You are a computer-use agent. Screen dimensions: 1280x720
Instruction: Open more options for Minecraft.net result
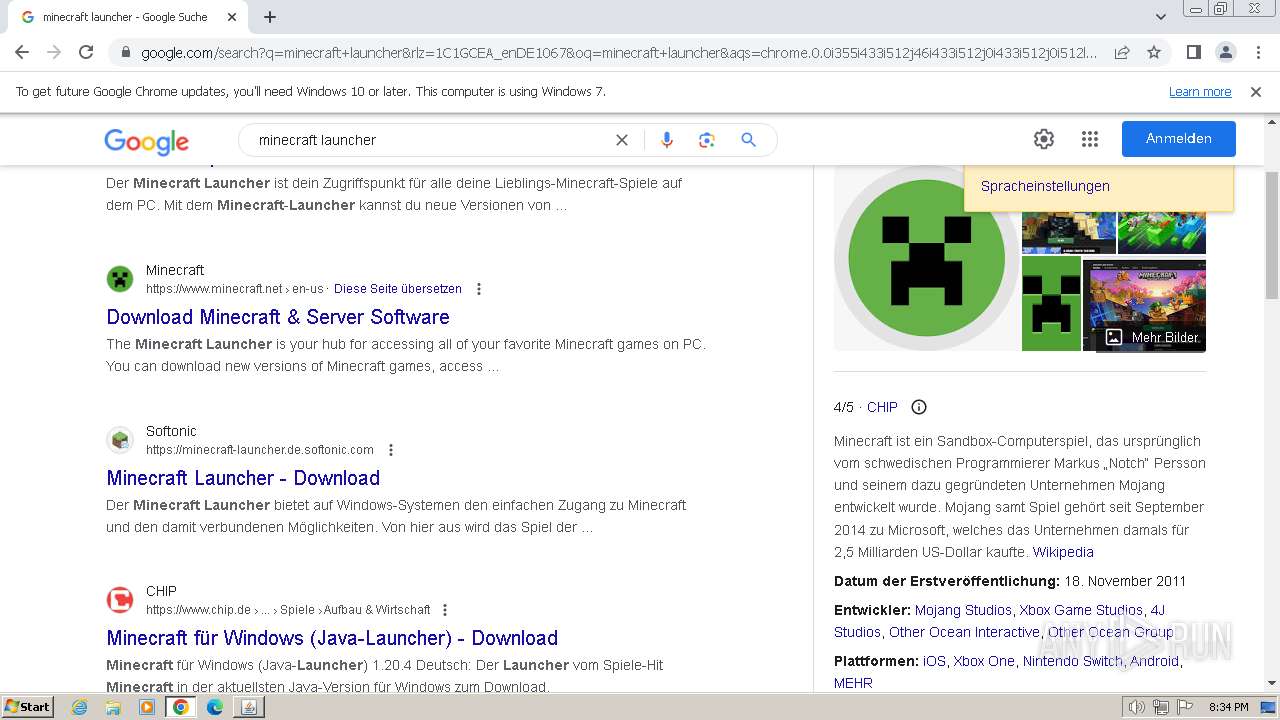coord(479,289)
